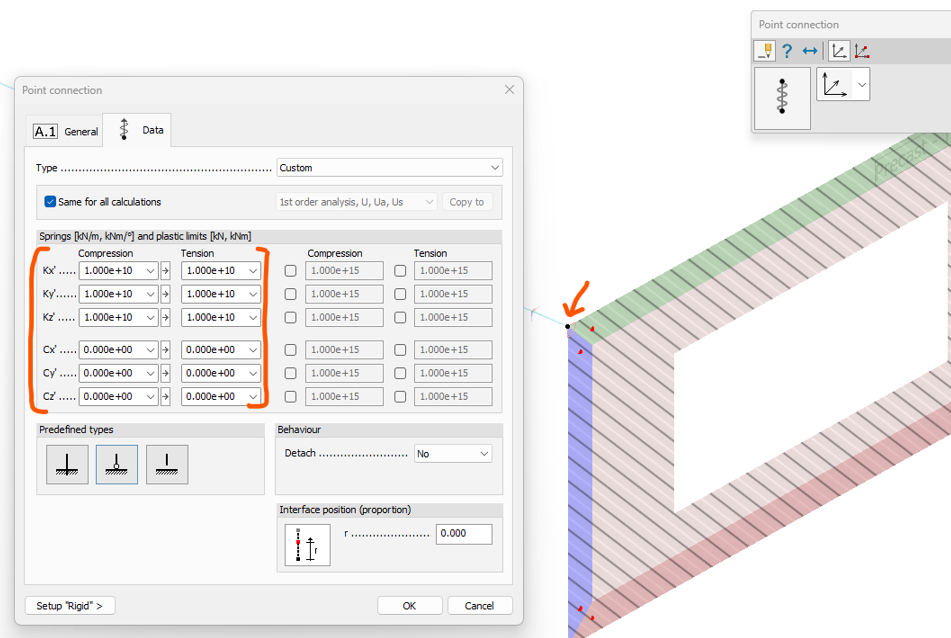Open the Cz' tension spring dropdown

pyautogui.click(x=221, y=397)
